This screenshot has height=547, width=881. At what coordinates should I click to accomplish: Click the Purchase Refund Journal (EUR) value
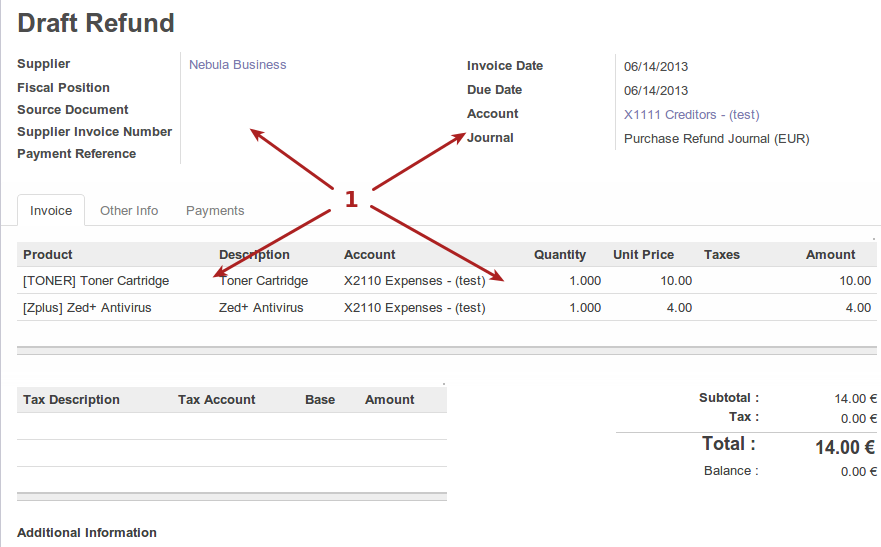[x=716, y=139]
